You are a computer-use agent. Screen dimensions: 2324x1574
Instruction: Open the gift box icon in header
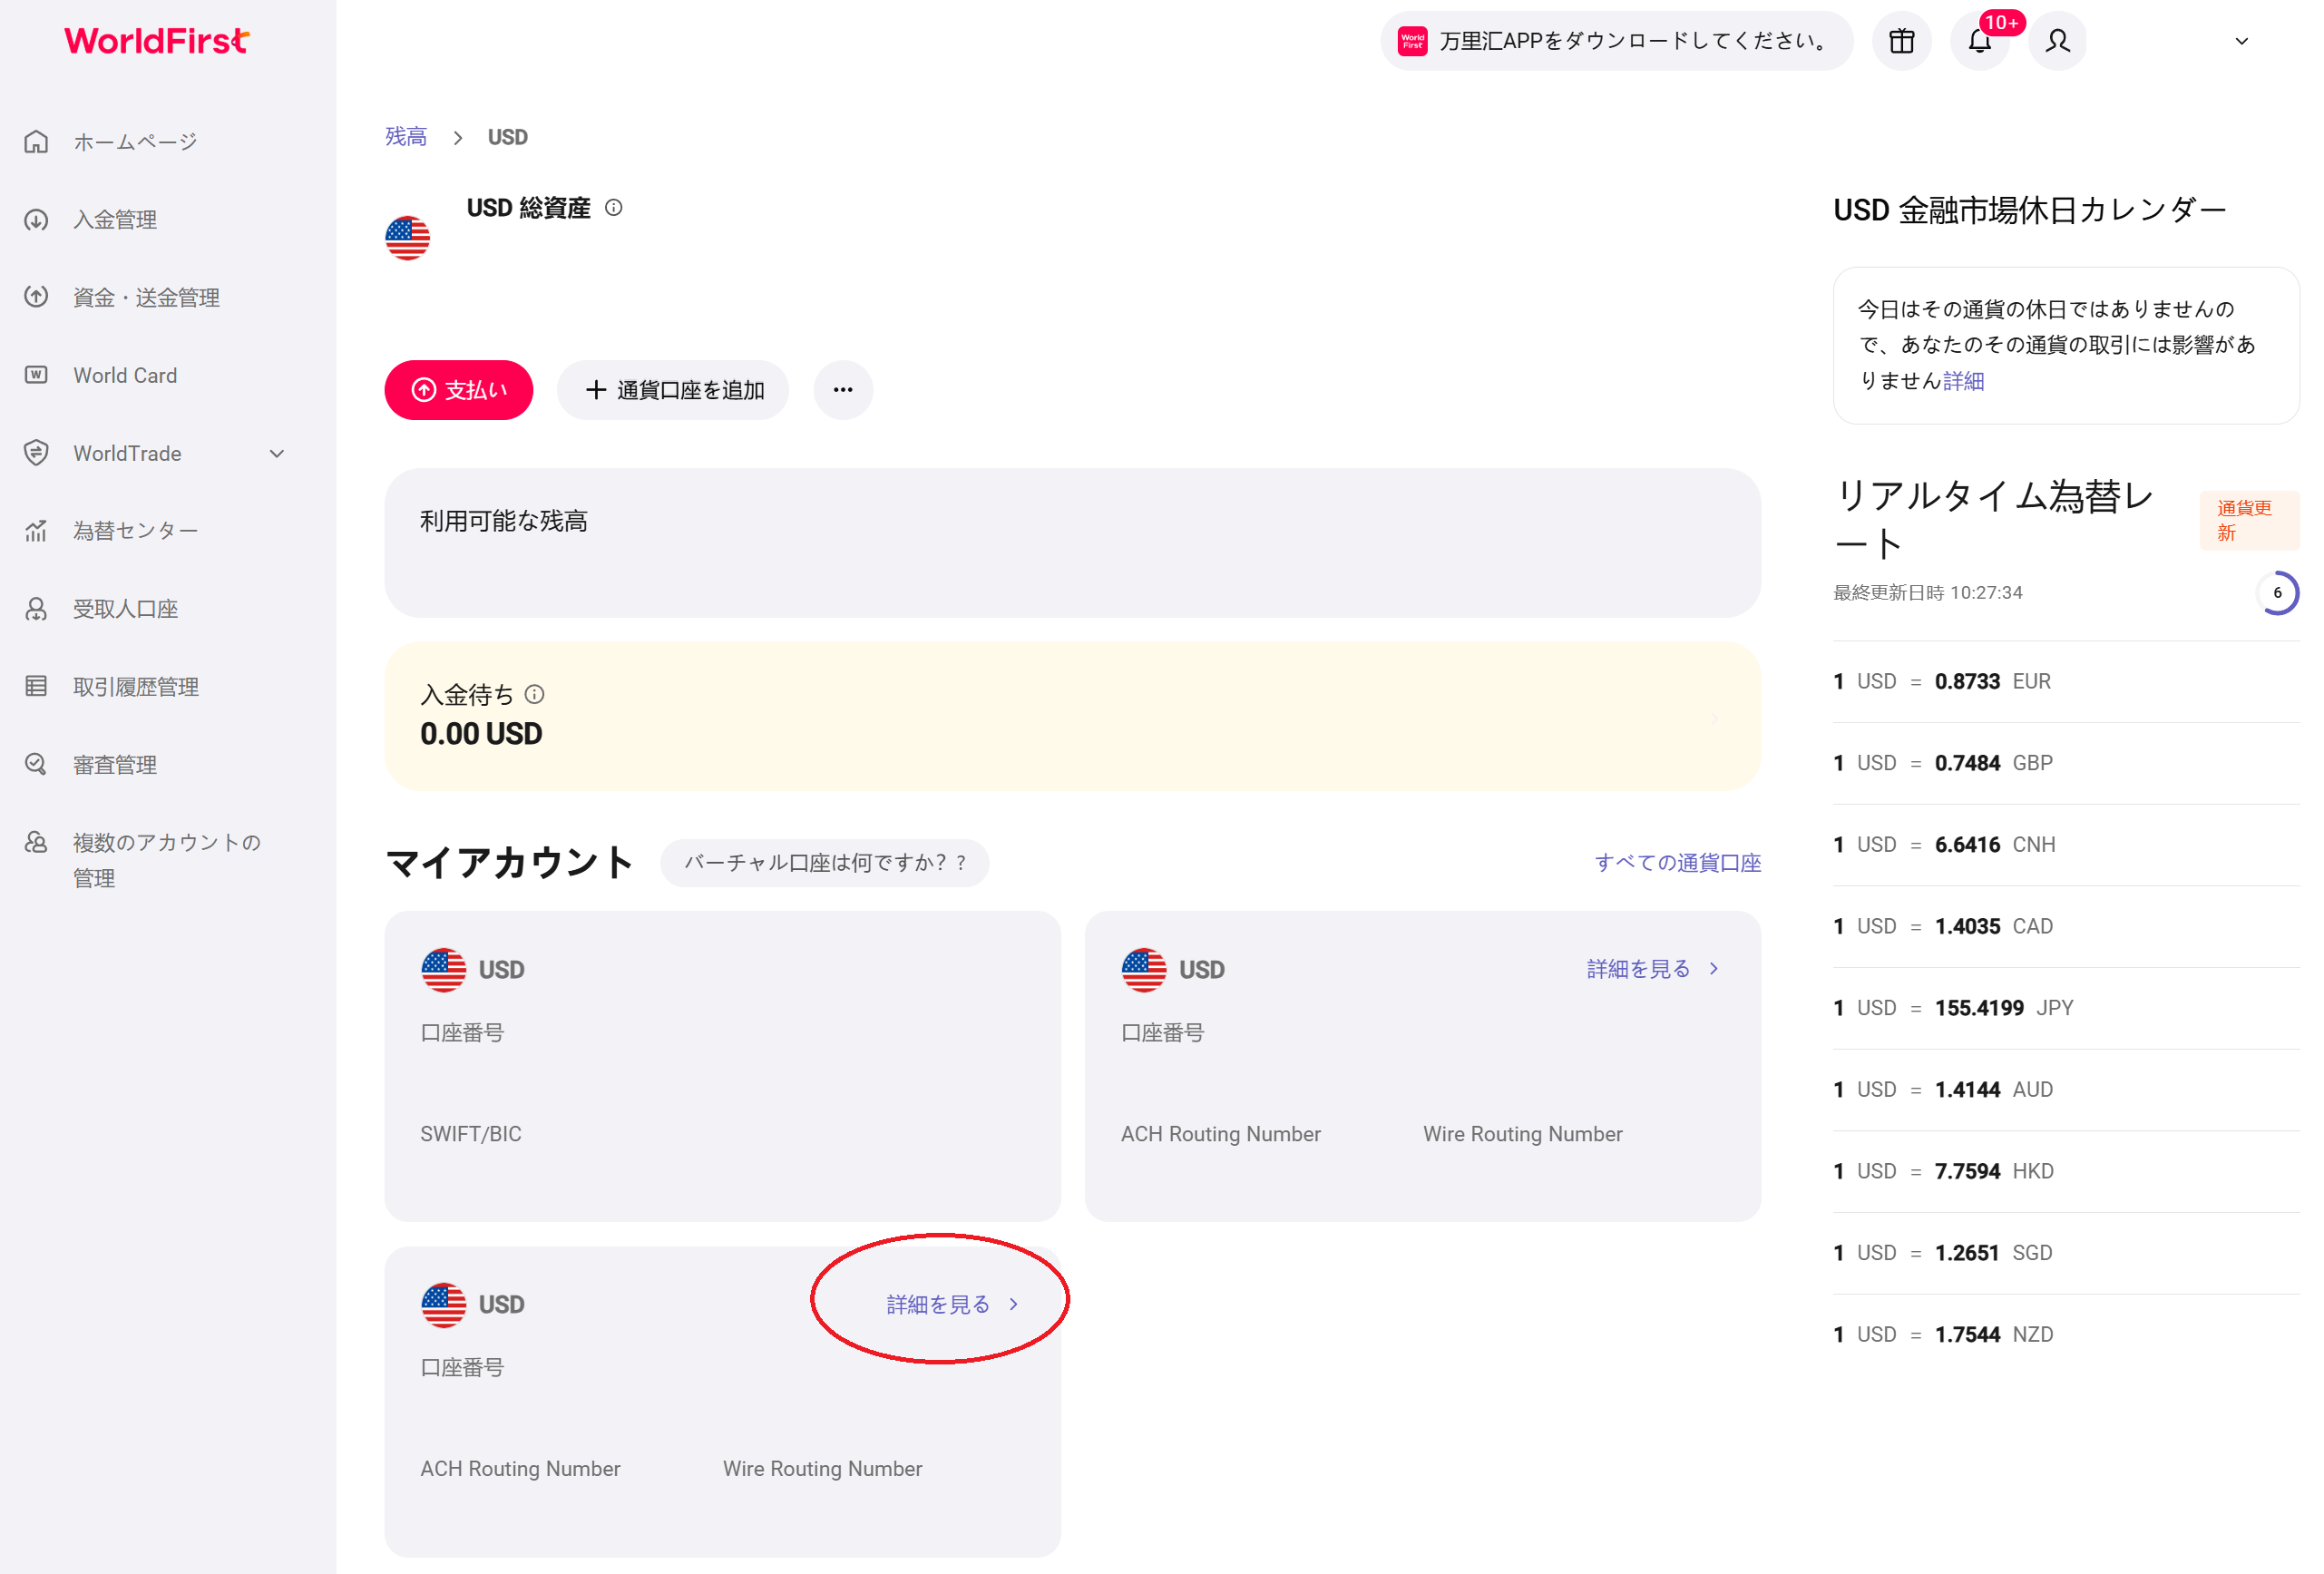click(x=1901, y=41)
